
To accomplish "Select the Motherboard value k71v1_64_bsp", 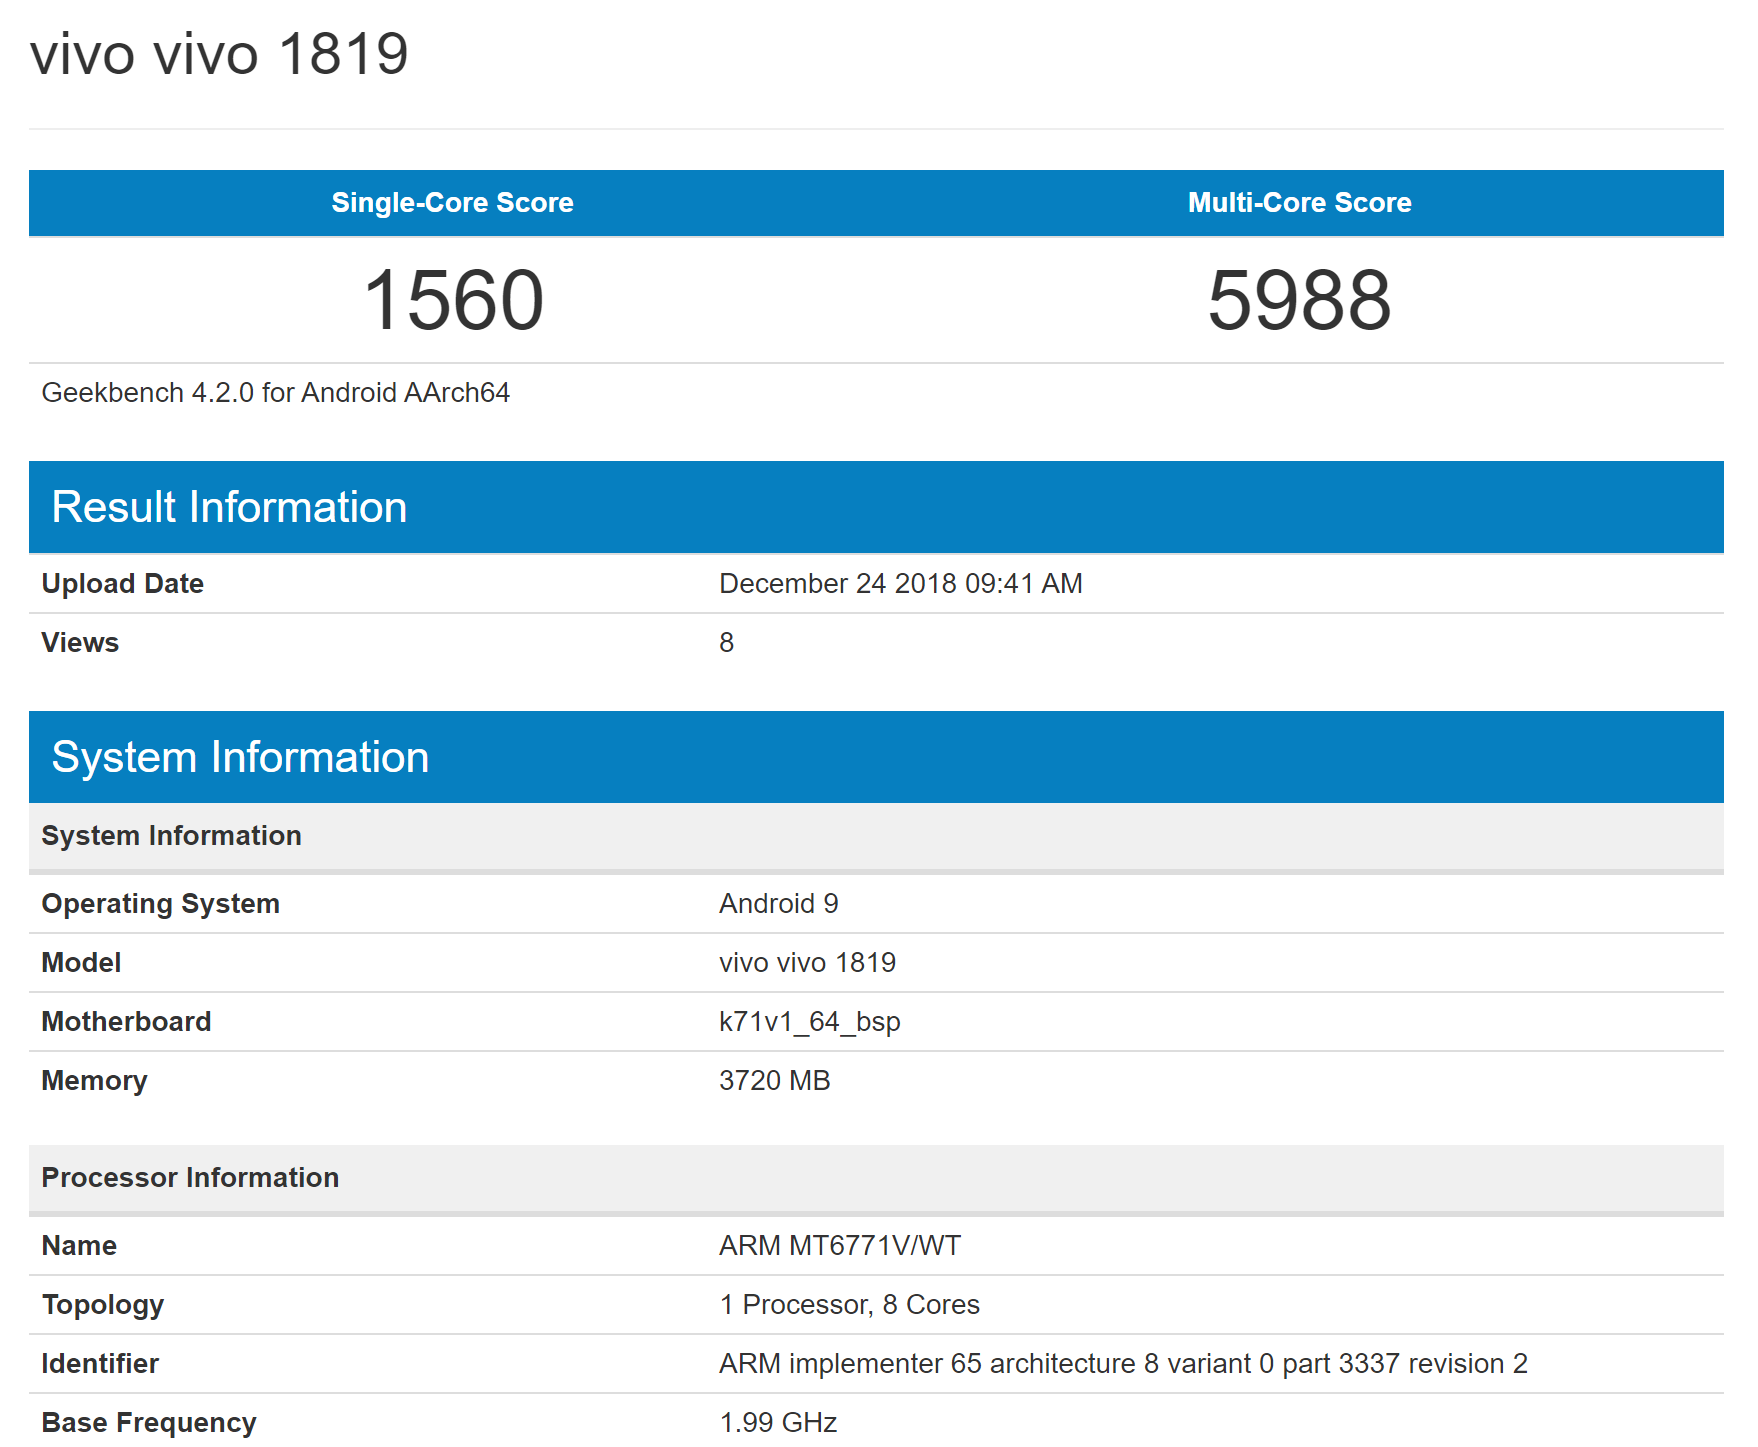I will click(x=809, y=1021).
